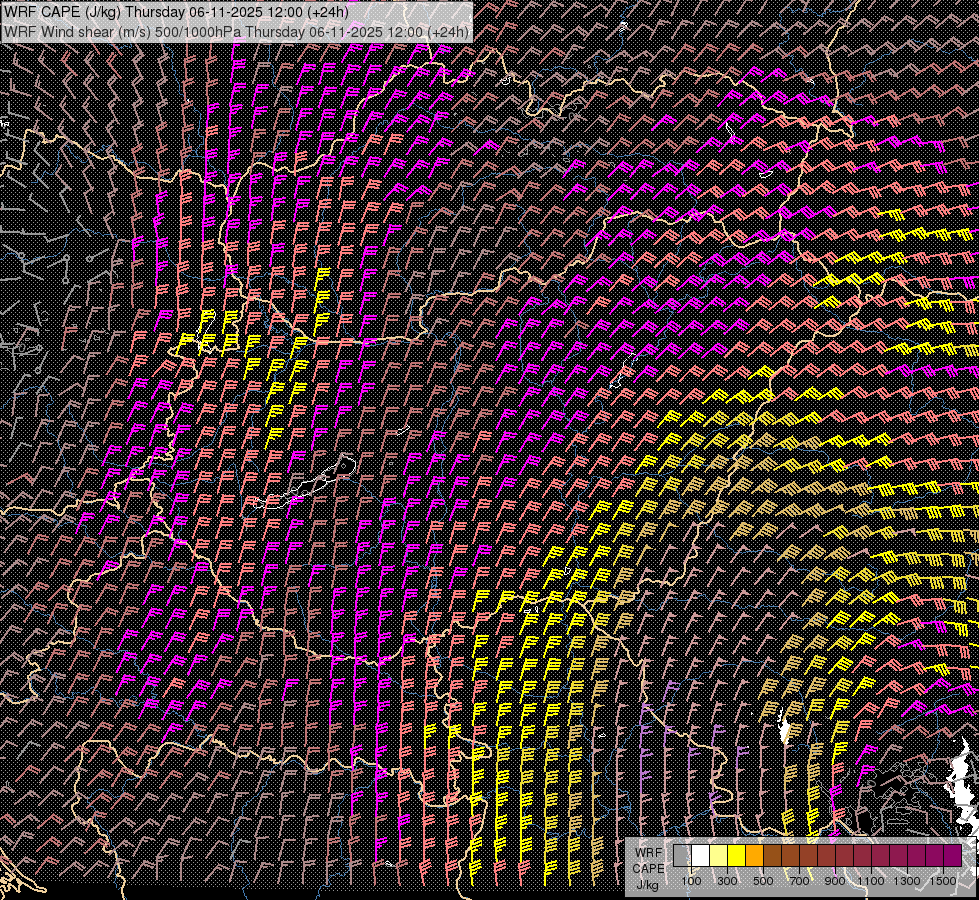Pick the orange swatch in the CAPE legend

(754, 856)
